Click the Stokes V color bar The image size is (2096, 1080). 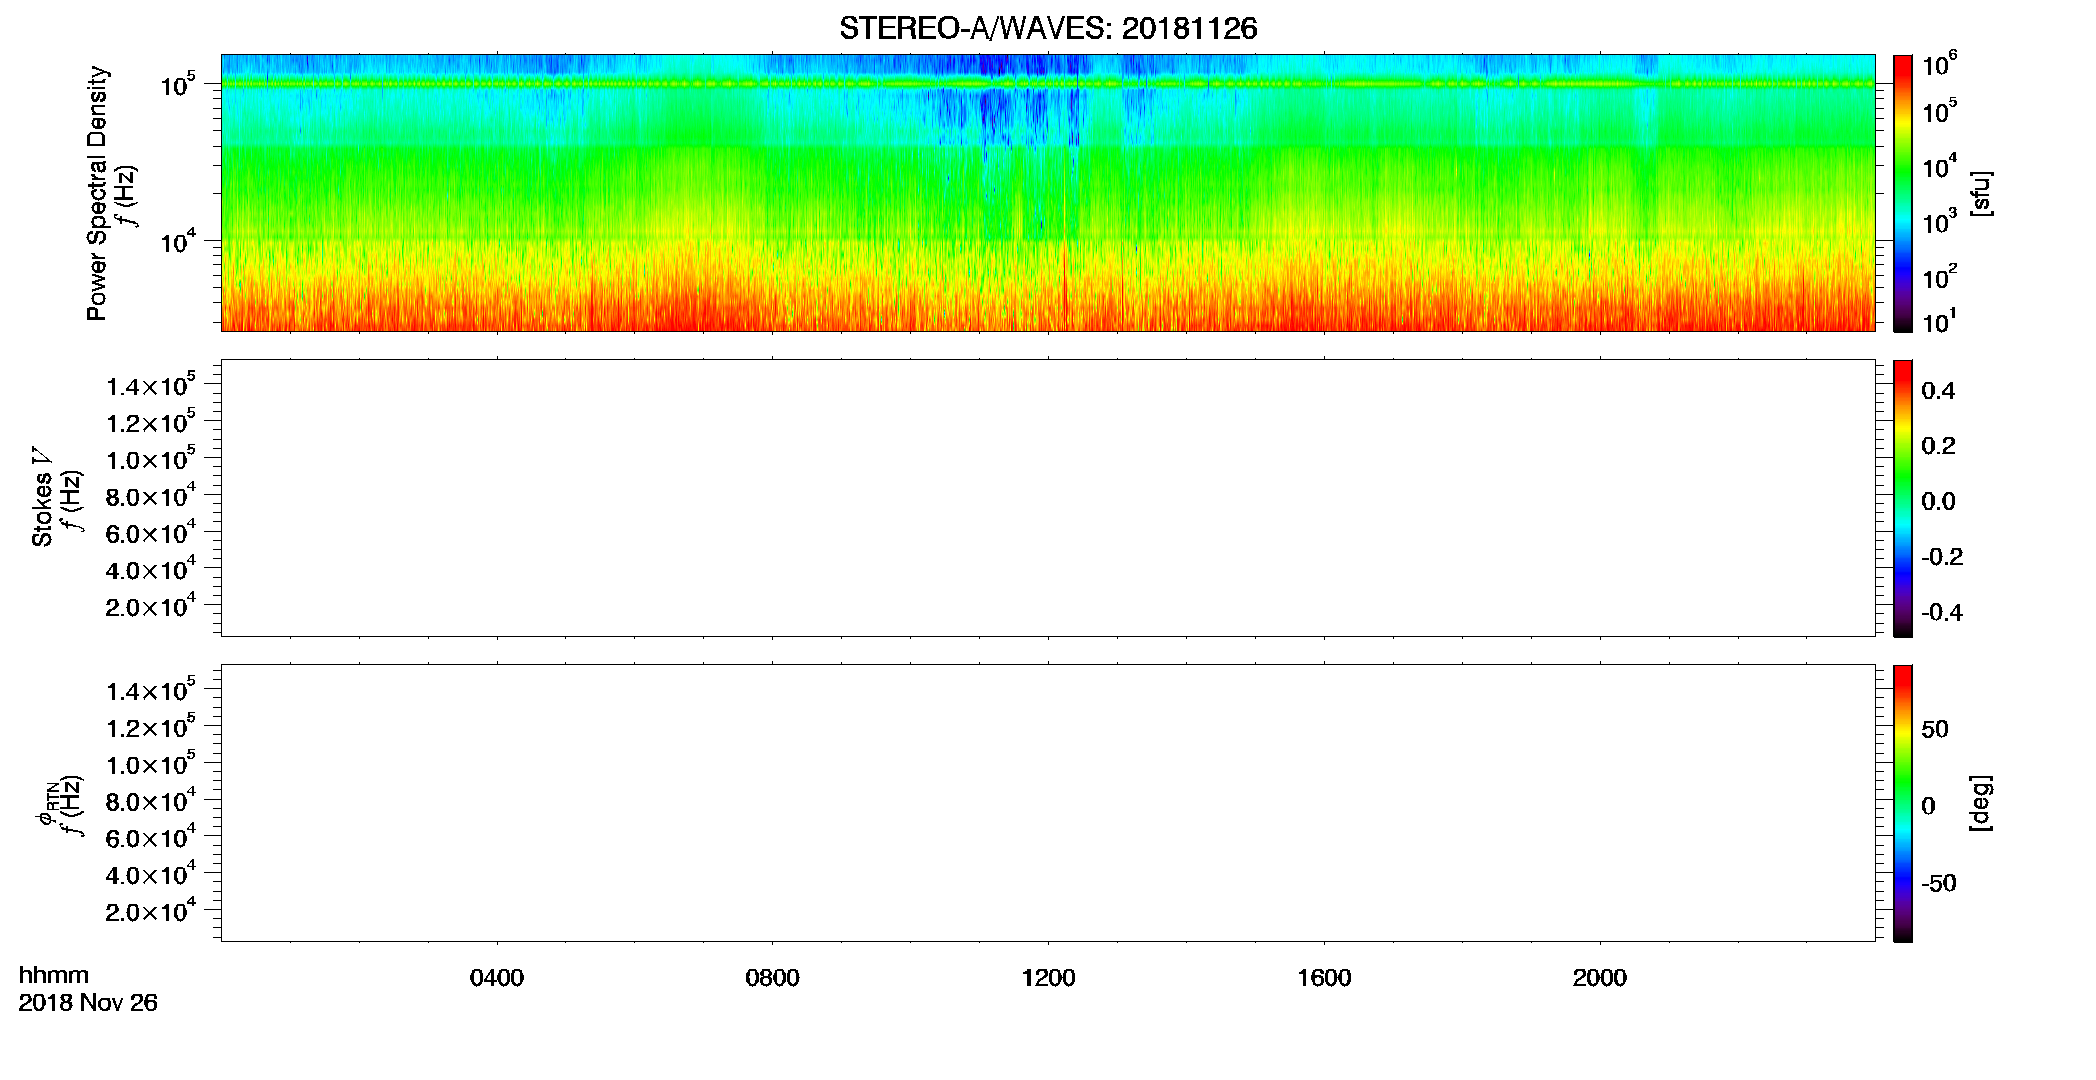[x=1903, y=498]
